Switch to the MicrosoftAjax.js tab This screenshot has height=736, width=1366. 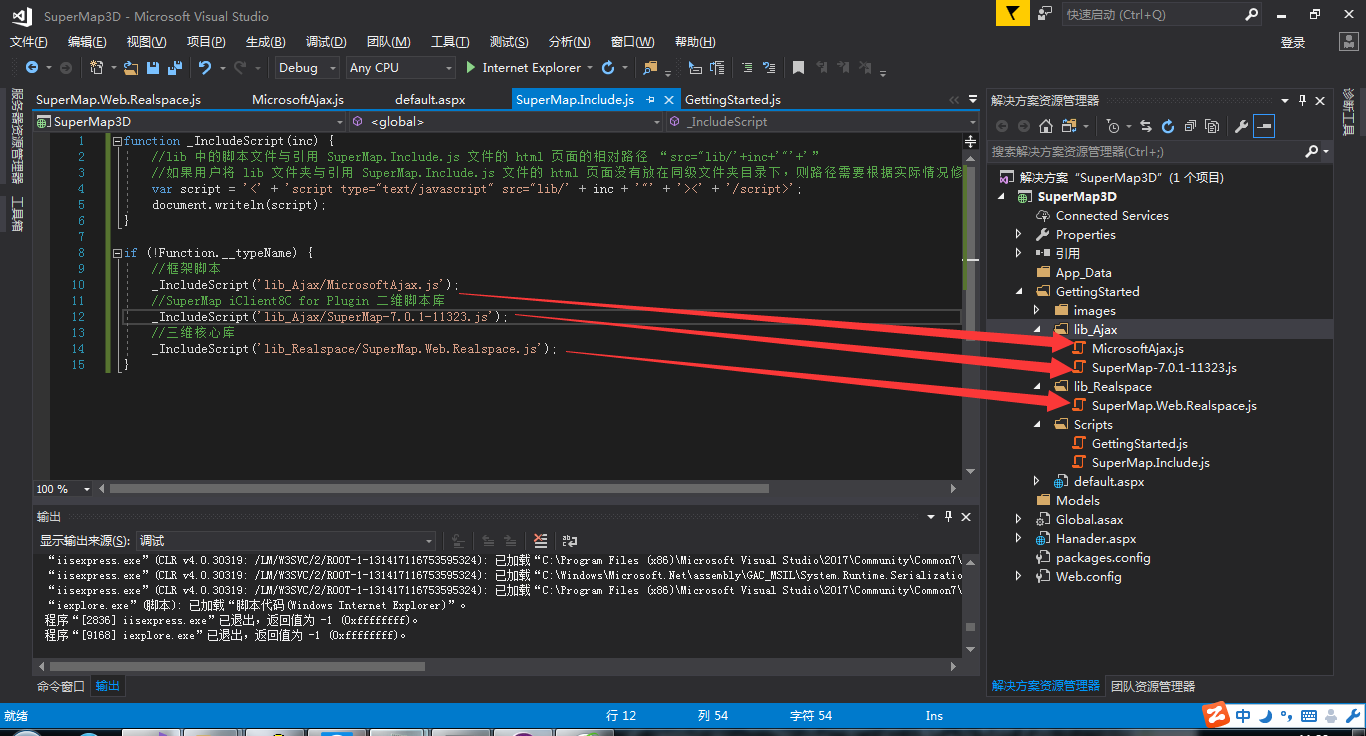[x=298, y=100]
